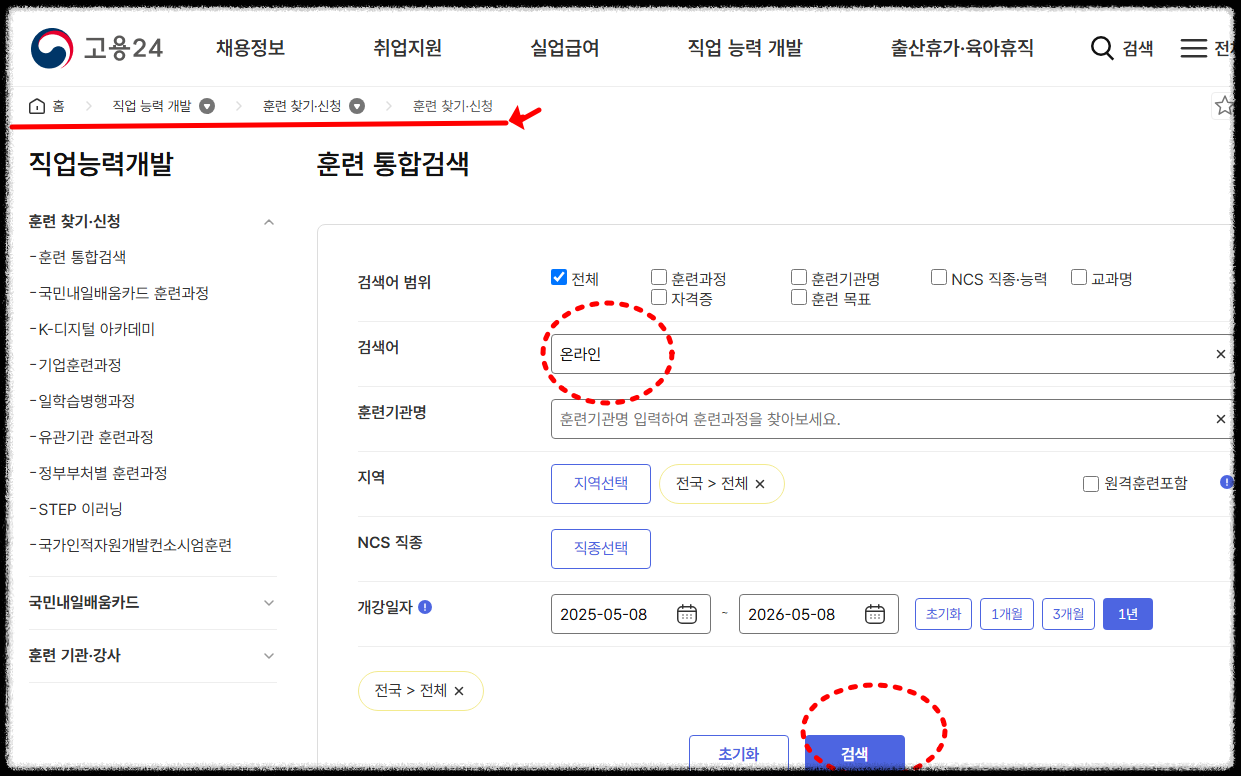Enable the 훈련과정 checkbox
The image size is (1241, 776).
[658, 276]
